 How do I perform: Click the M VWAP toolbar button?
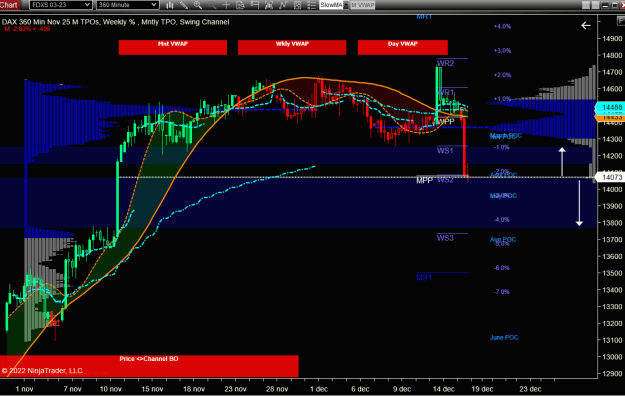coord(363,5)
